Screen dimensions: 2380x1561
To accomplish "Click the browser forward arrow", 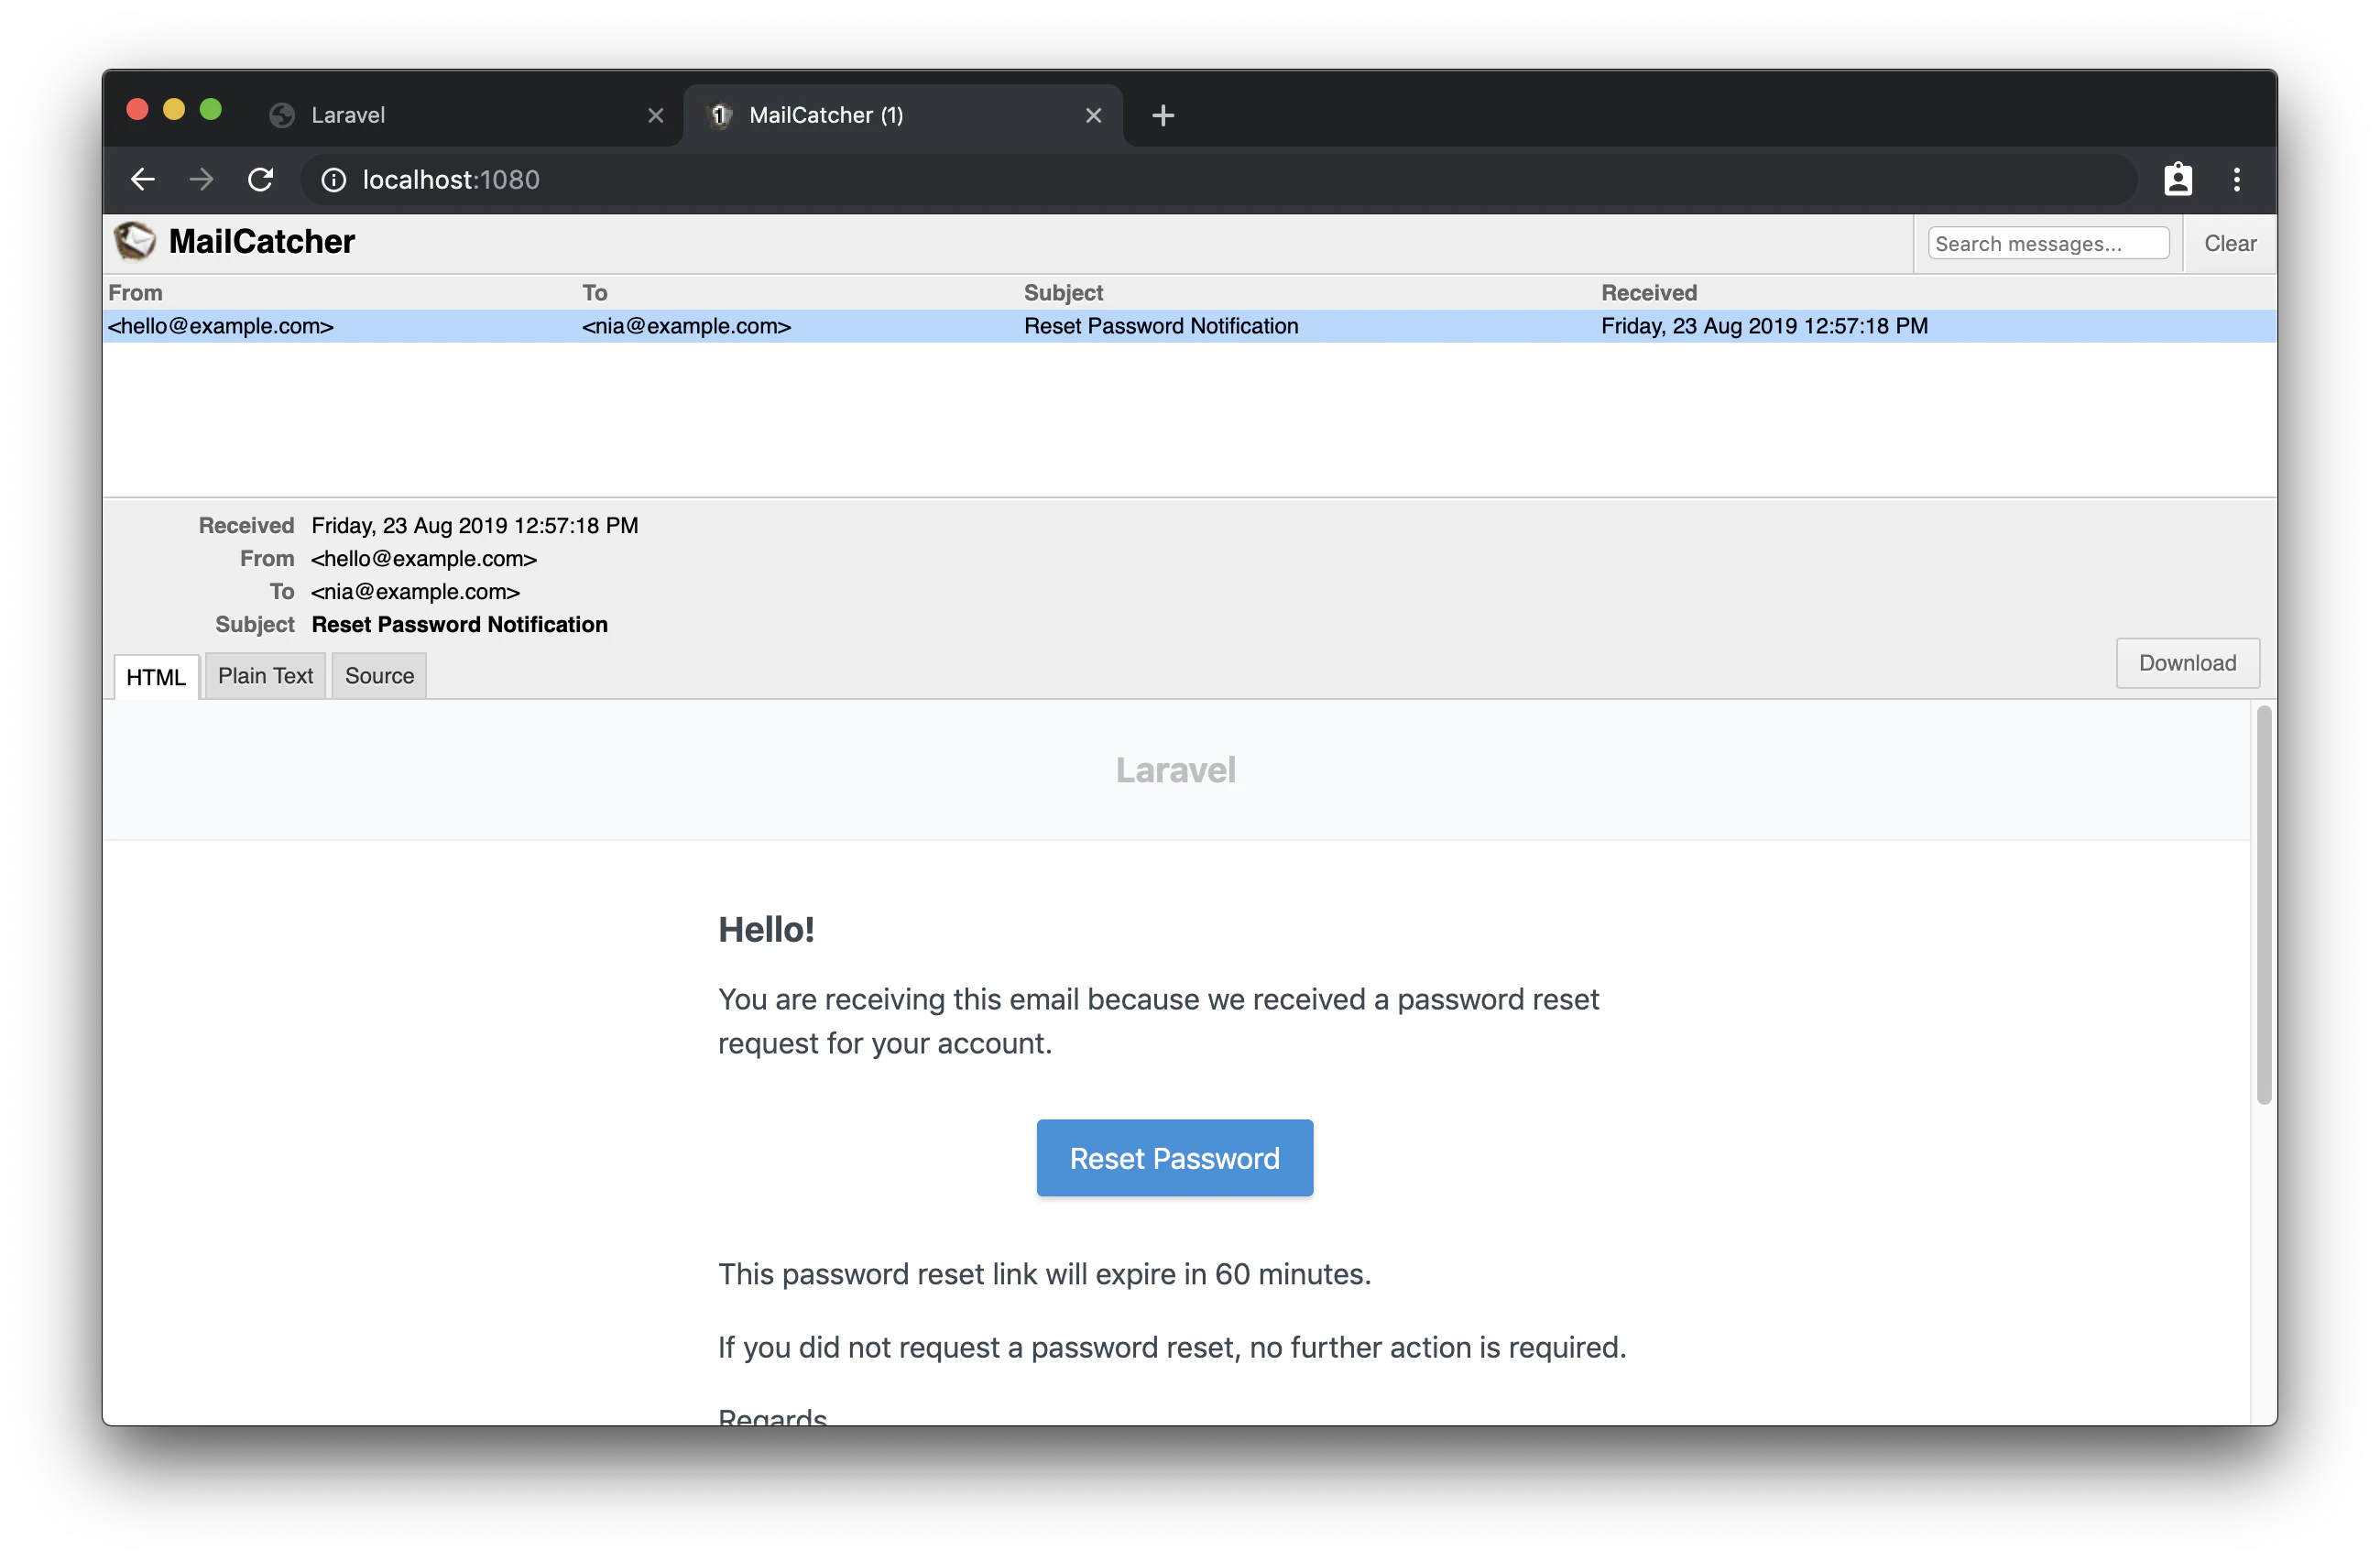I will coord(201,179).
